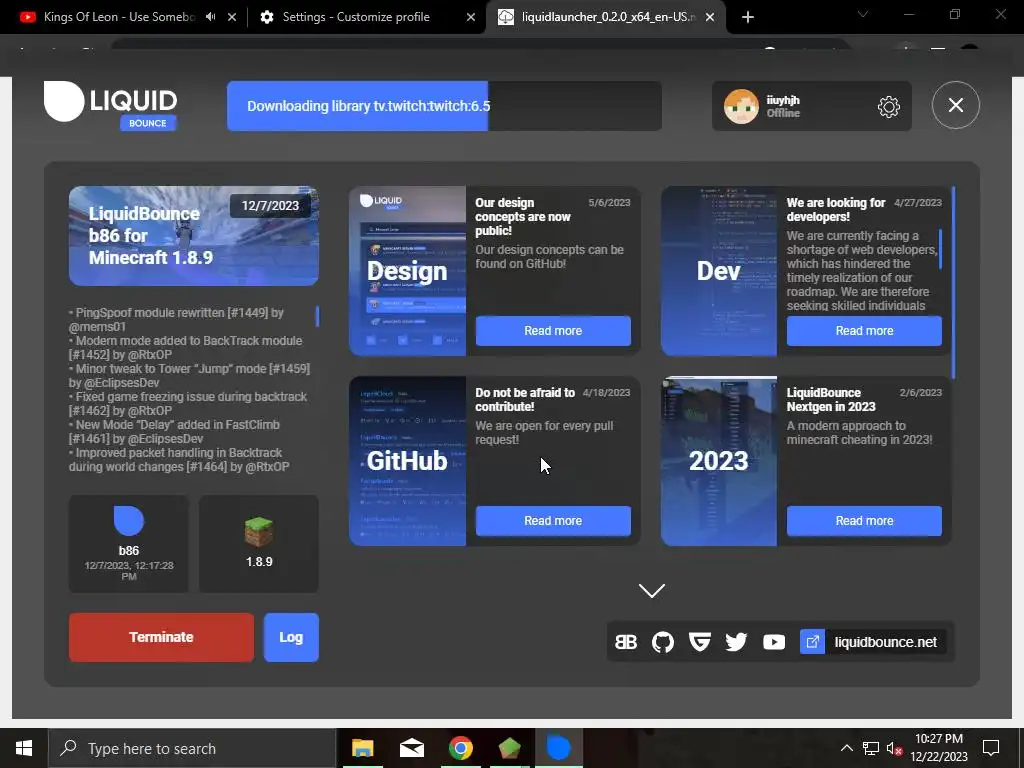The width and height of the screenshot is (1024, 768).
Task: Read more about looking for developers
Action: click(864, 330)
